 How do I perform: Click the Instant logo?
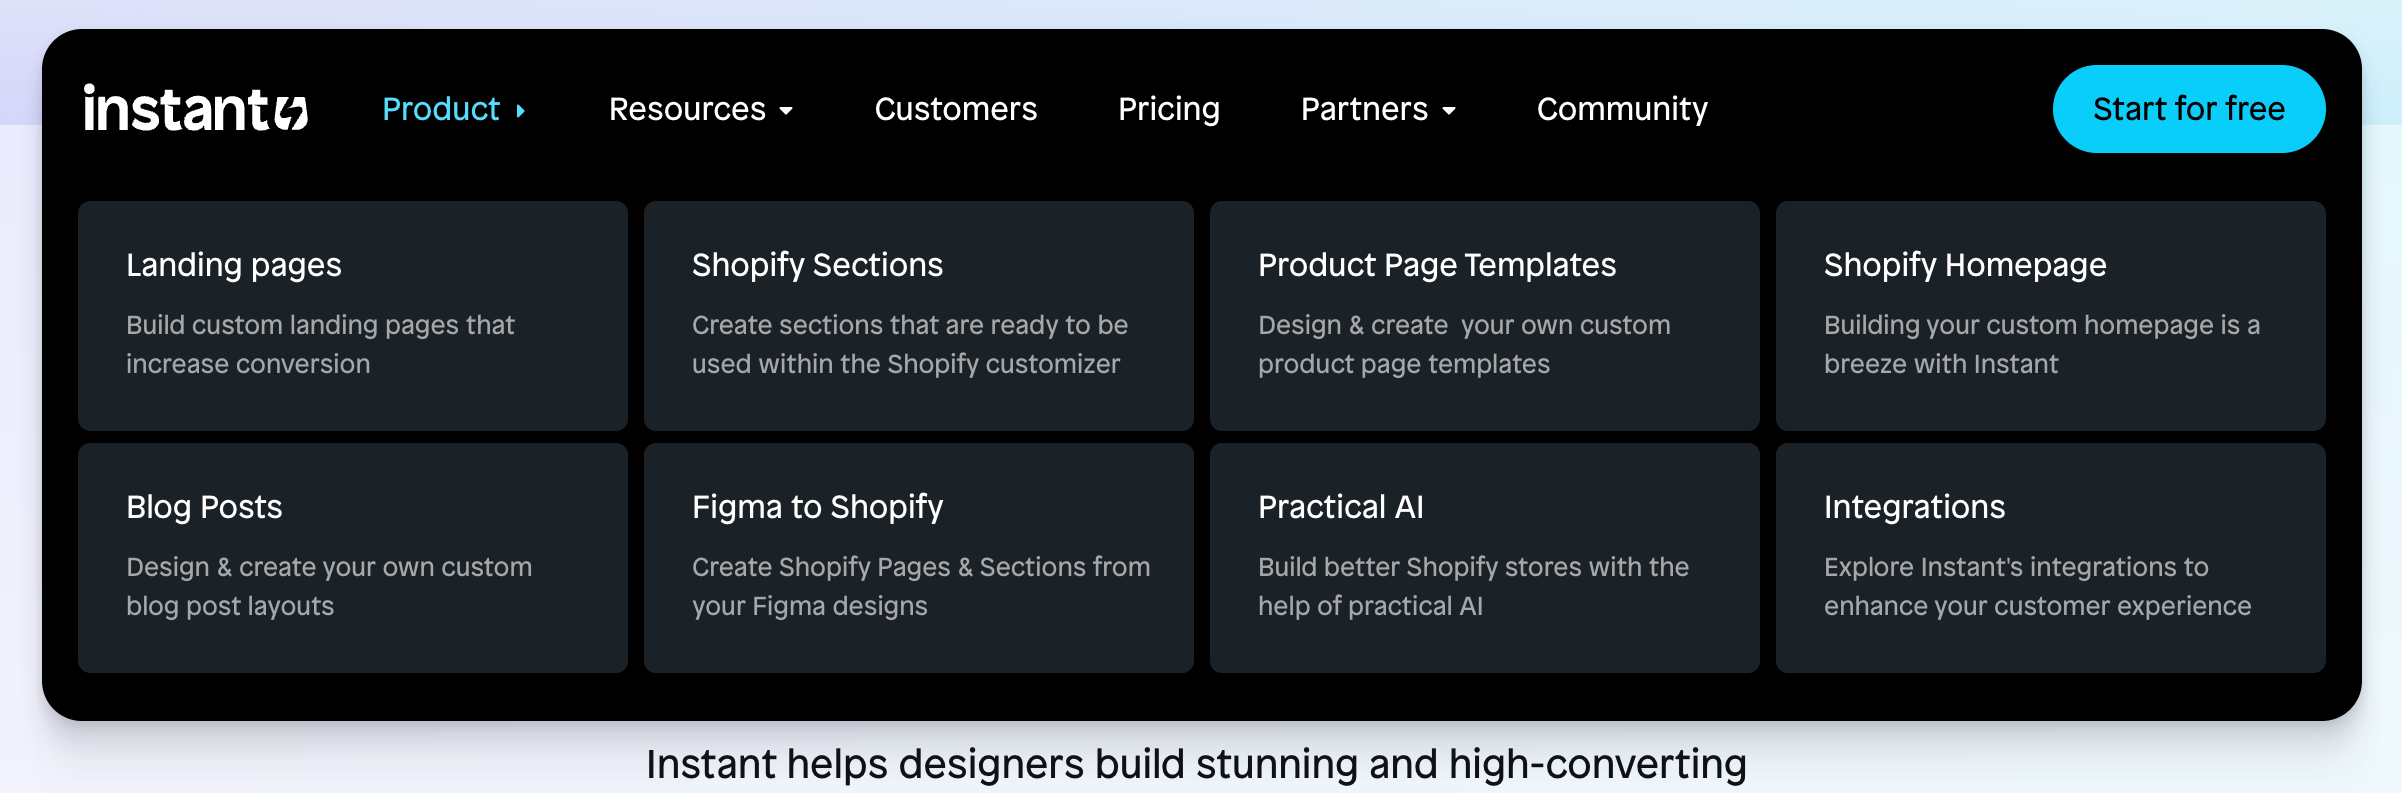pyautogui.click(x=195, y=109)
